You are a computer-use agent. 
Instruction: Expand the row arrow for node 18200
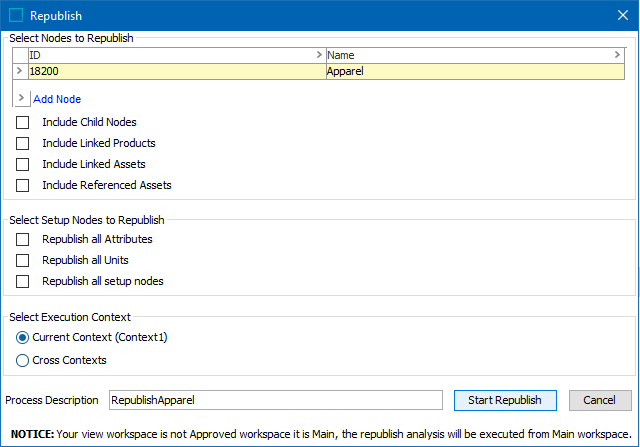pyautogui.click(x=20, y=71)
